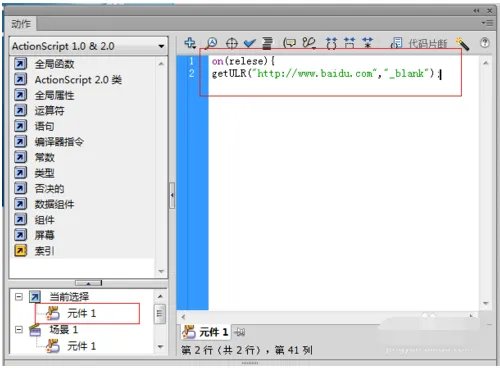This screenshot has width=500, height=369.
Task: Collapse code between braces
Action: point(331,43)
